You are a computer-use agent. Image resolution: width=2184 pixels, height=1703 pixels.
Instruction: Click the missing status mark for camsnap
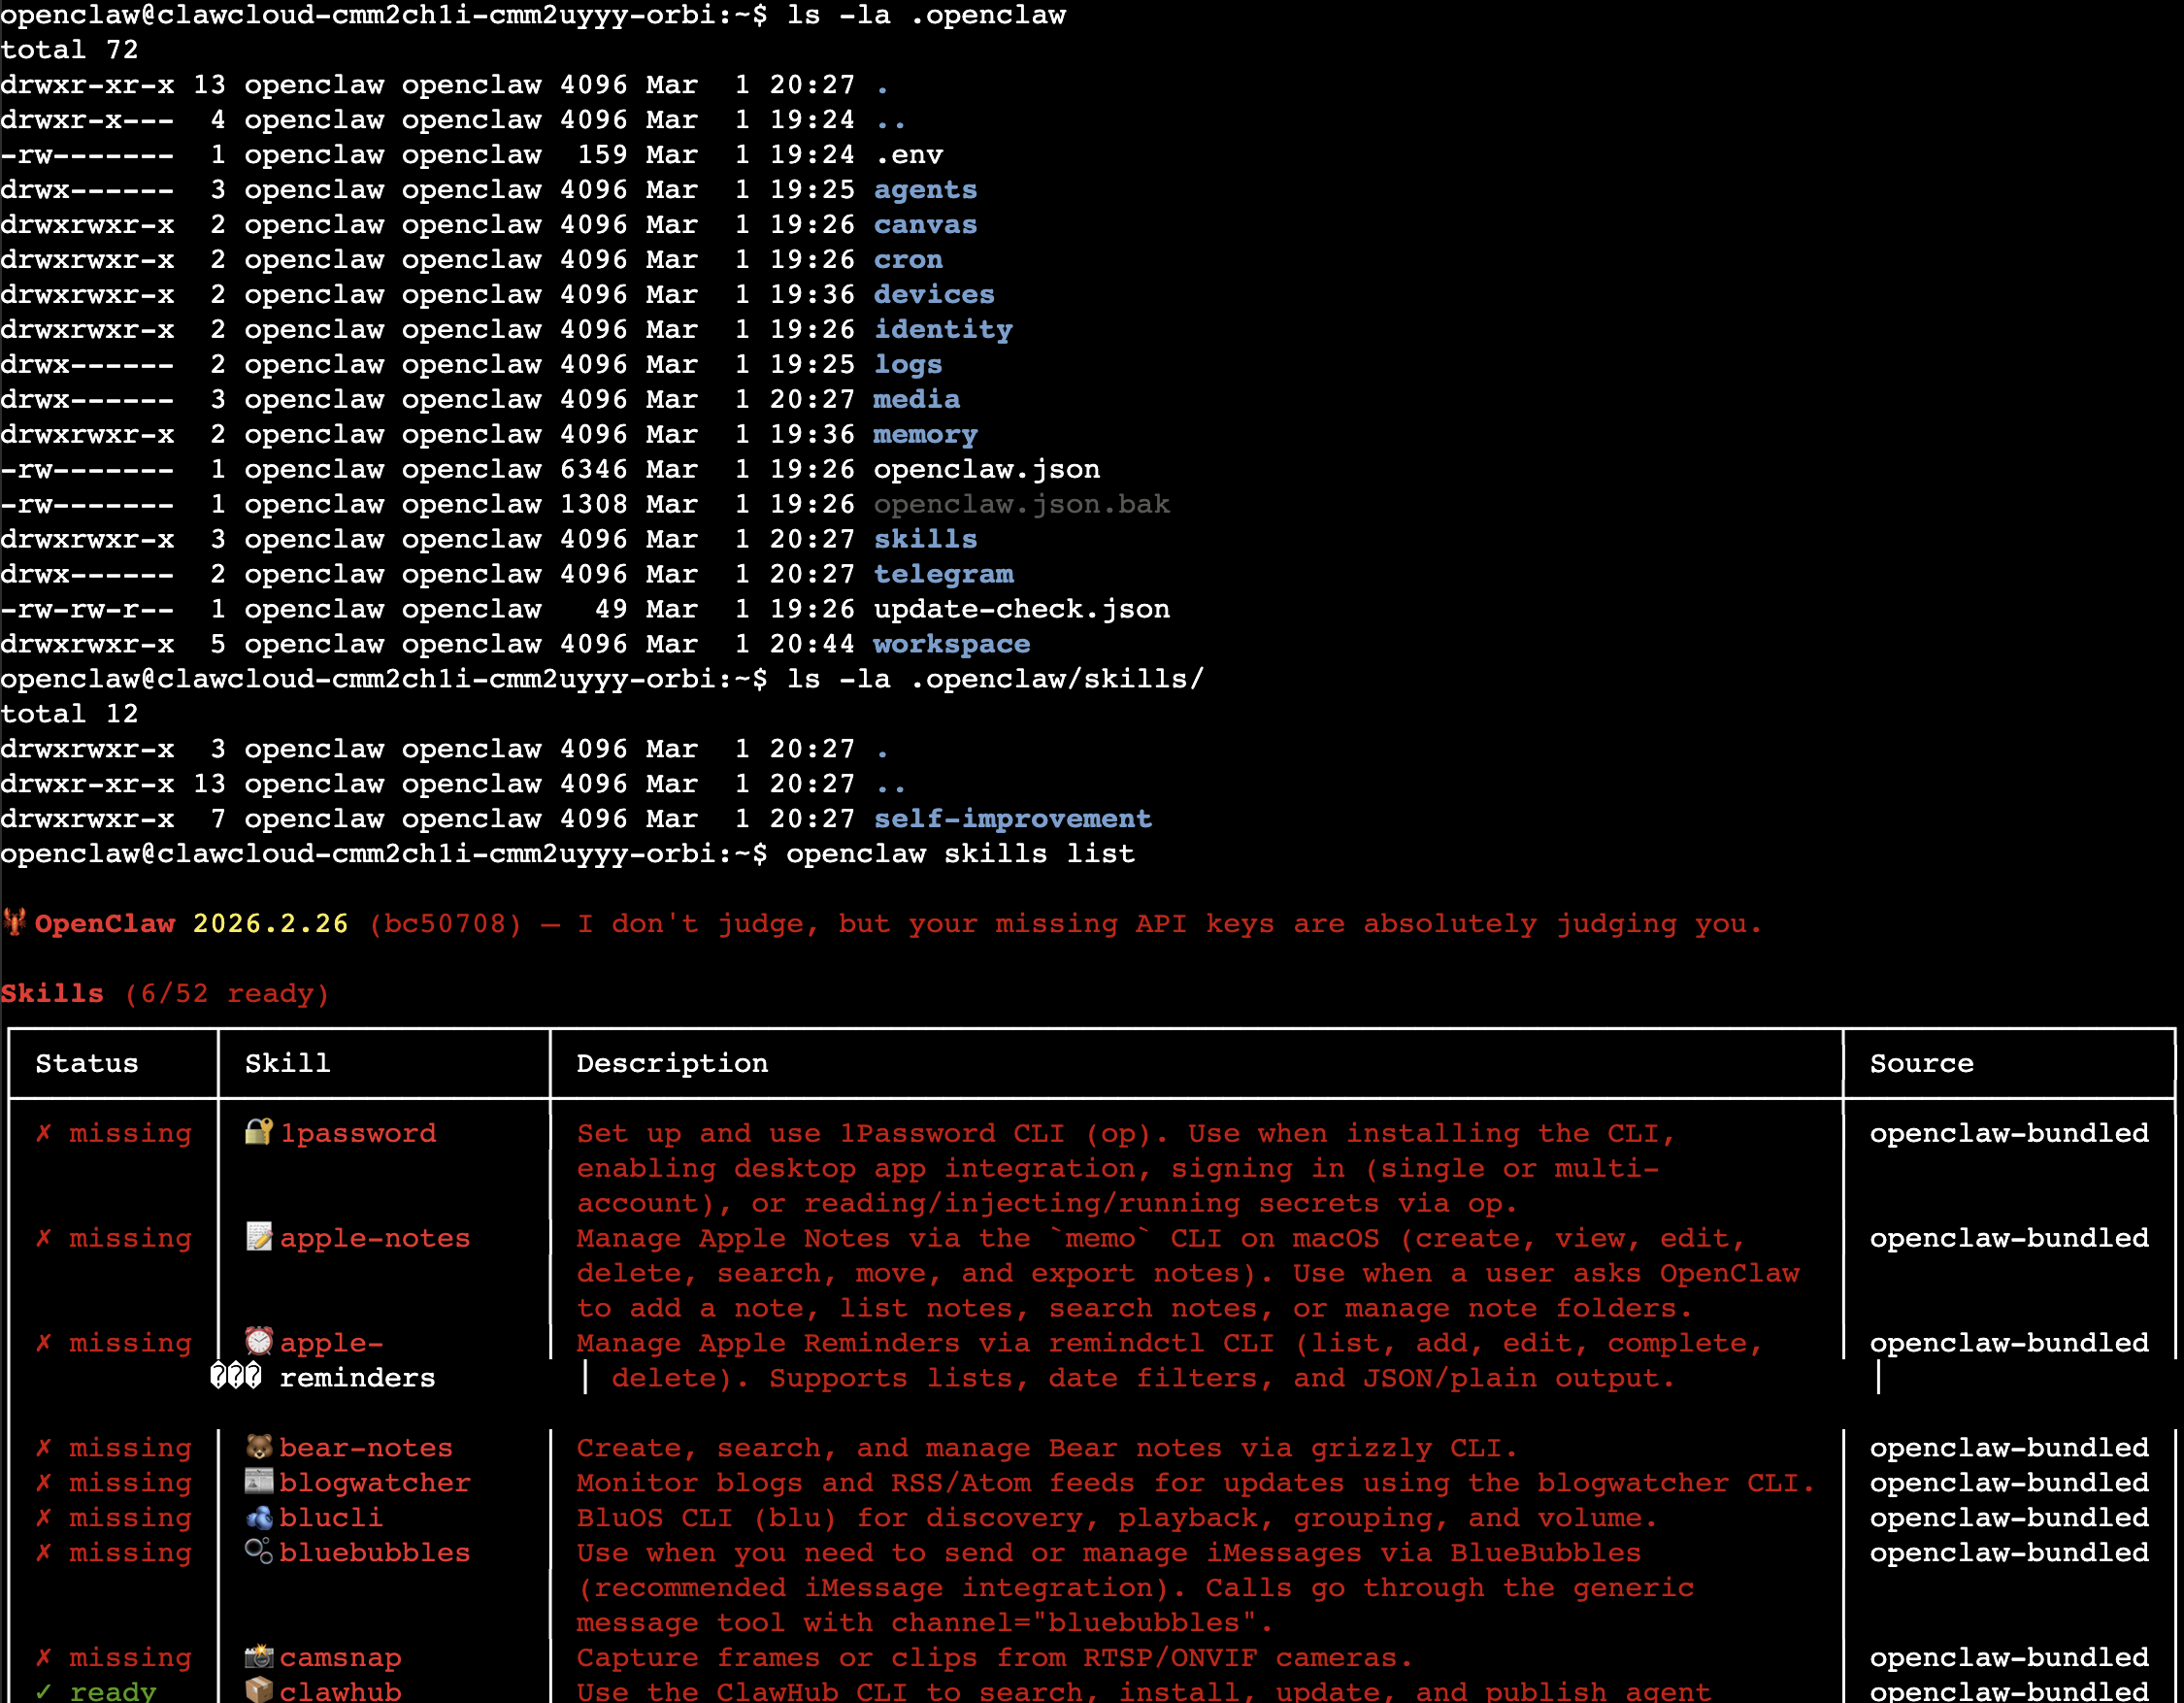pyautogui.click(x=44, y=1657)
